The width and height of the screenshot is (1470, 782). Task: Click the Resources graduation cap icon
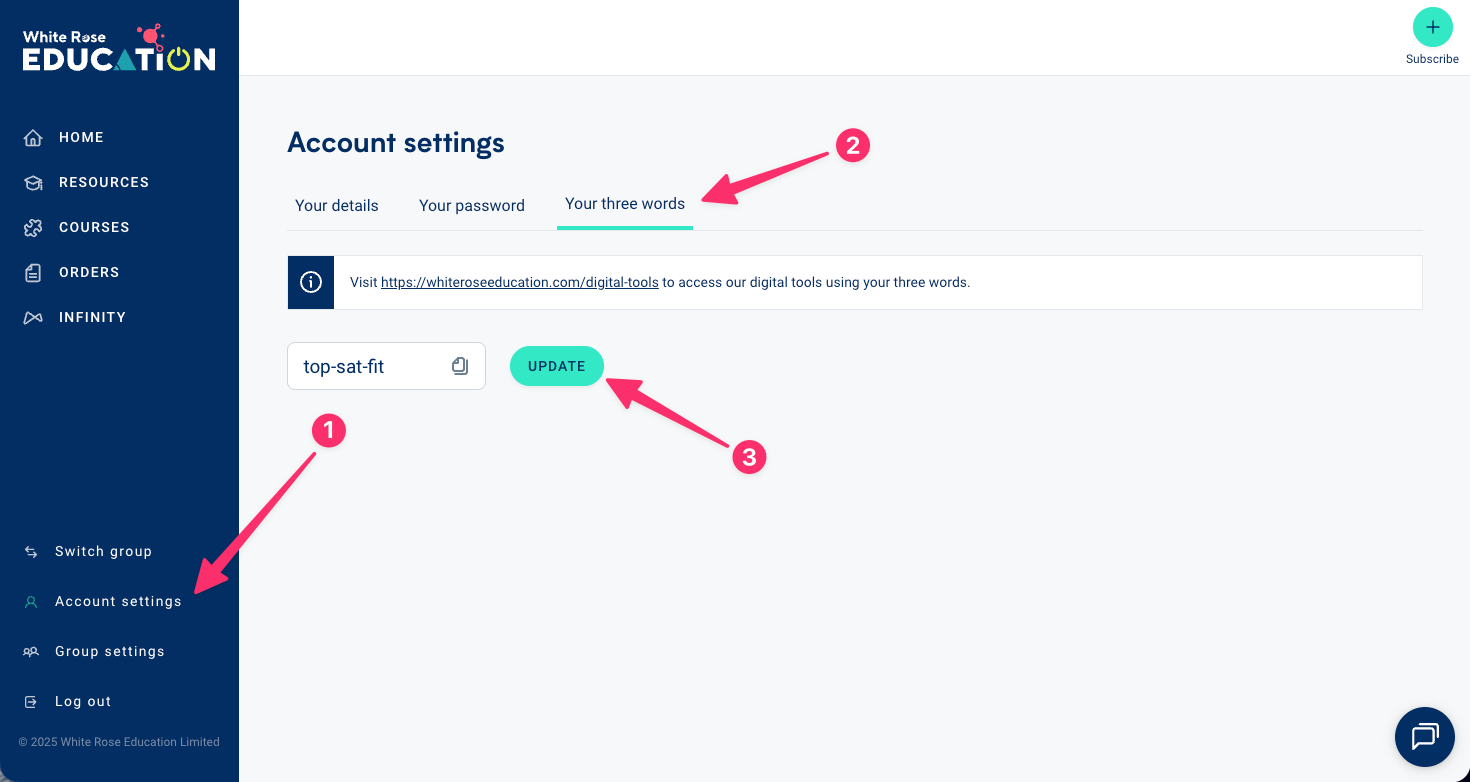point(33,183)
